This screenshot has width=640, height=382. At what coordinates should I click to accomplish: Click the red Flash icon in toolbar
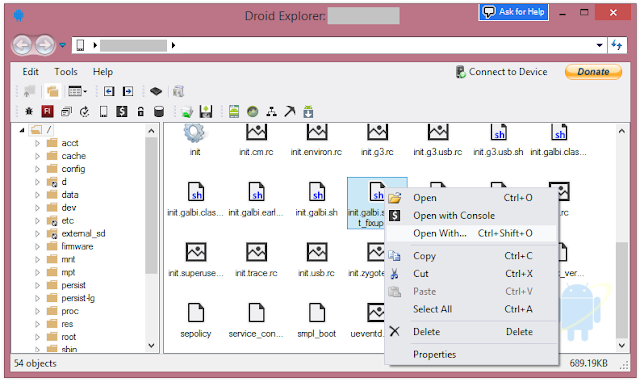(47, 111)
